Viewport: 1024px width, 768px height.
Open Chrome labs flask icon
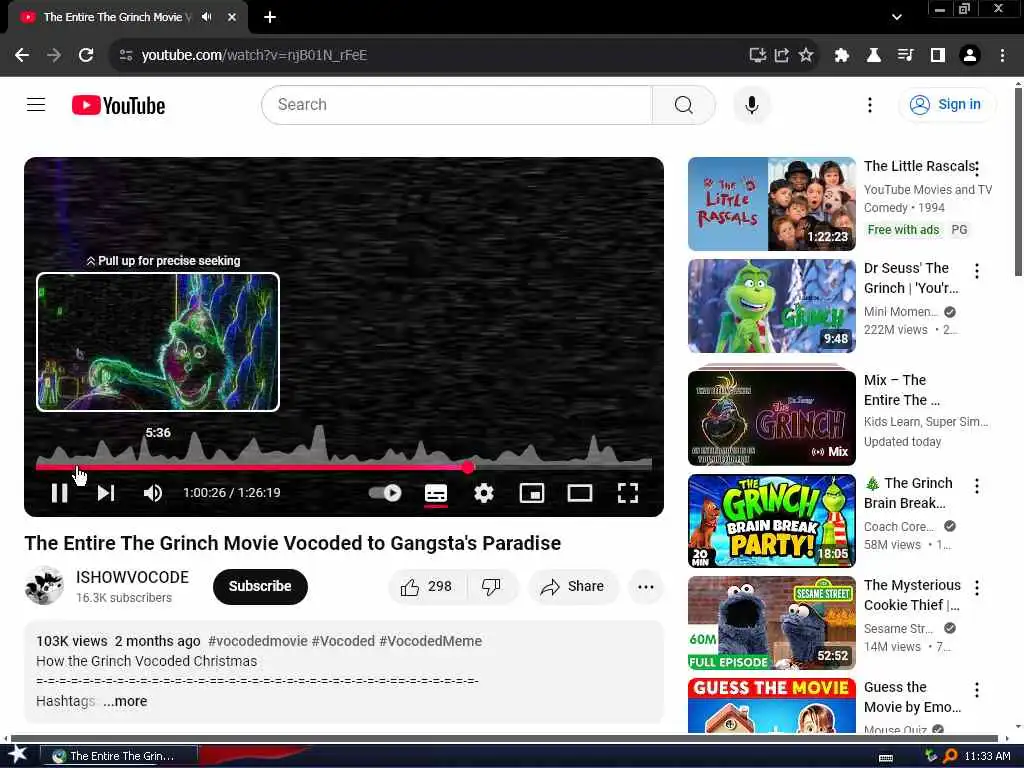(x=873, y=56)
